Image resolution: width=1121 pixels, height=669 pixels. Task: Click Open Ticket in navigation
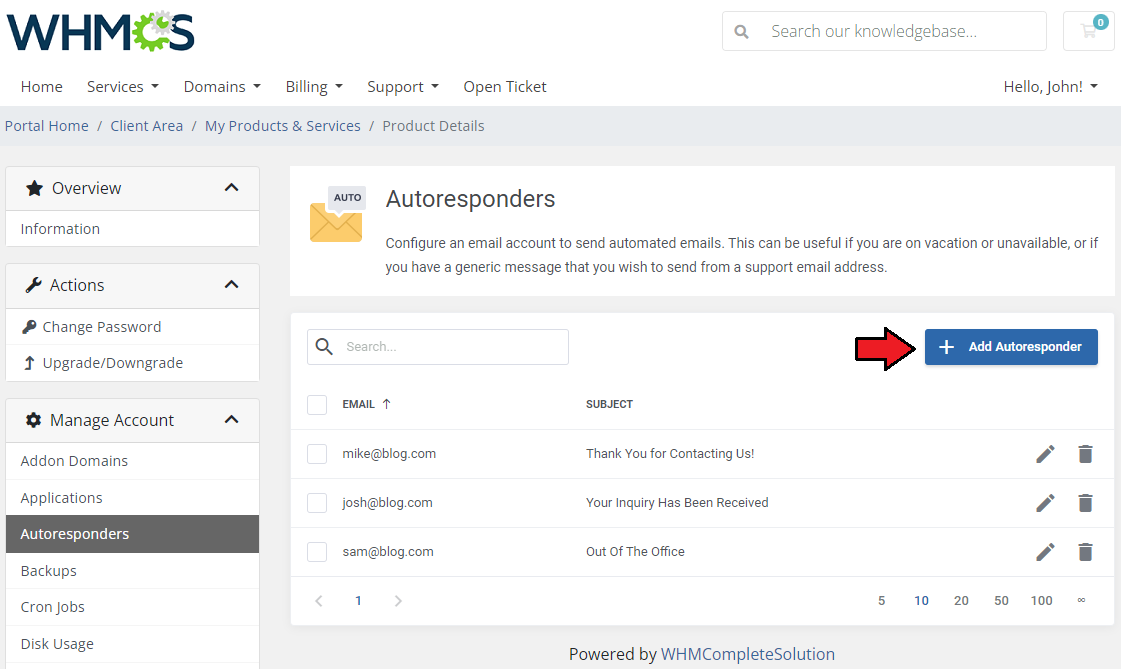tap(505, 86)
